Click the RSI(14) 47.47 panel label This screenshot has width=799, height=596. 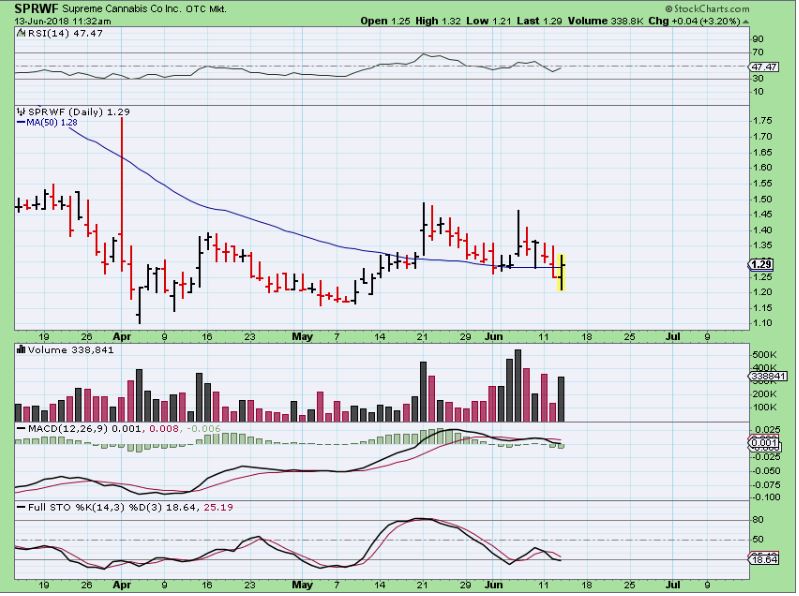click(65, 34)
